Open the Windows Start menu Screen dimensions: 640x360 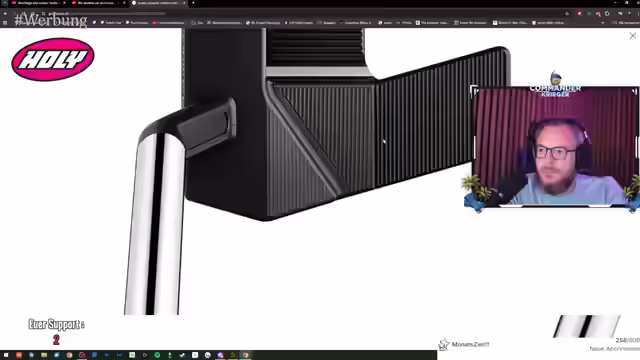coord(6,355)
